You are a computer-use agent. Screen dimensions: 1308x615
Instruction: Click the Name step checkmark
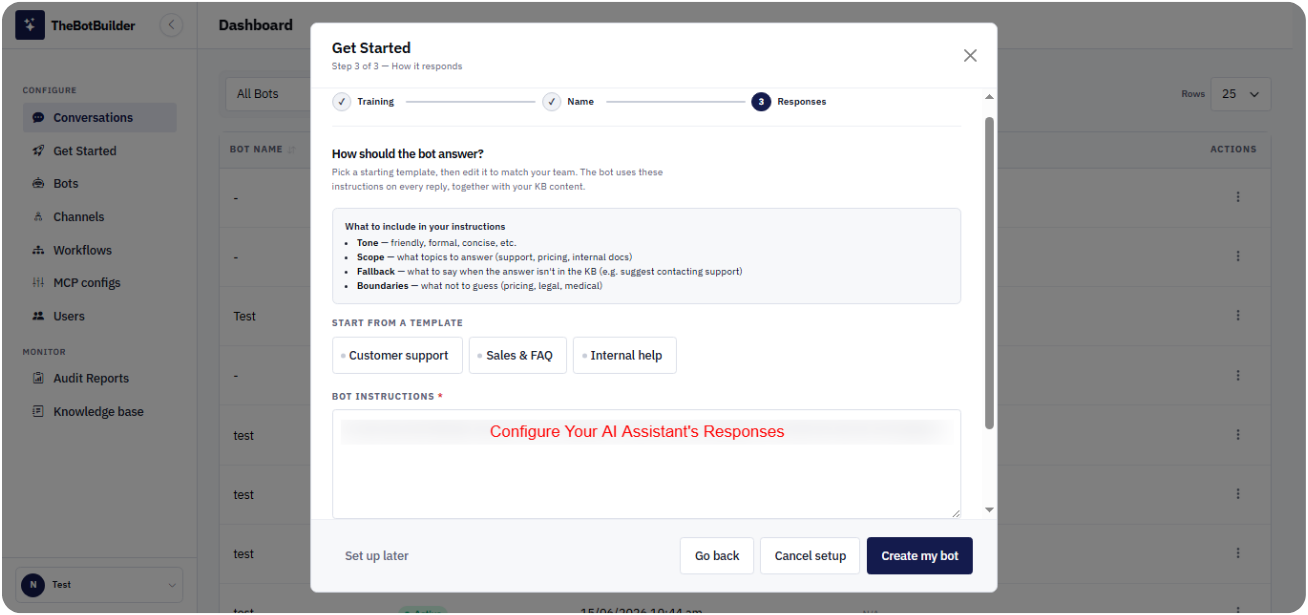point(552,102)
